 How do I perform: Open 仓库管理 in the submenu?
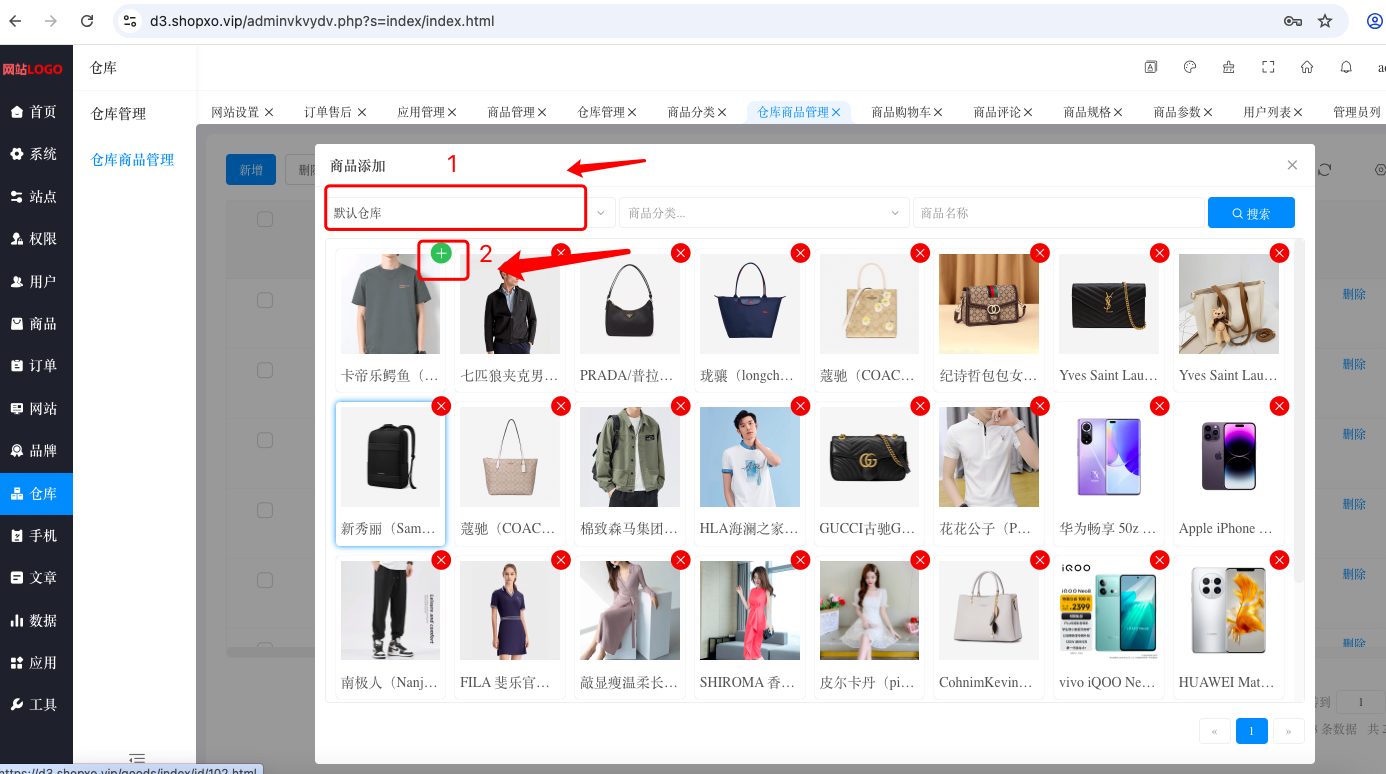[119, 114]
